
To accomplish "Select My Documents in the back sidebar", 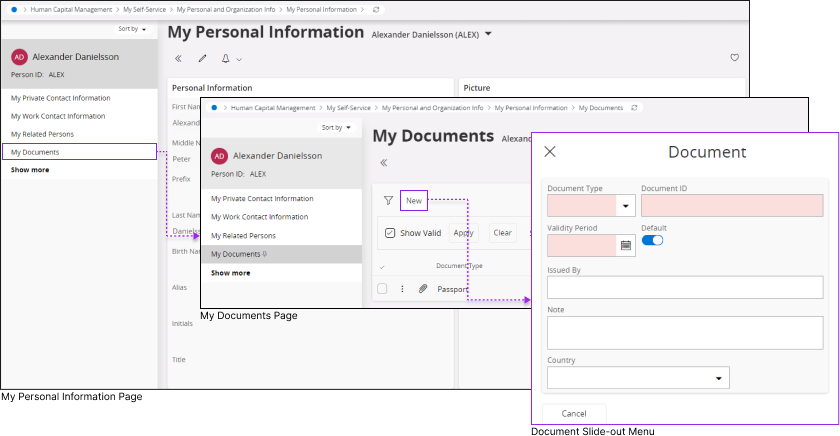I will click(35, 152).
